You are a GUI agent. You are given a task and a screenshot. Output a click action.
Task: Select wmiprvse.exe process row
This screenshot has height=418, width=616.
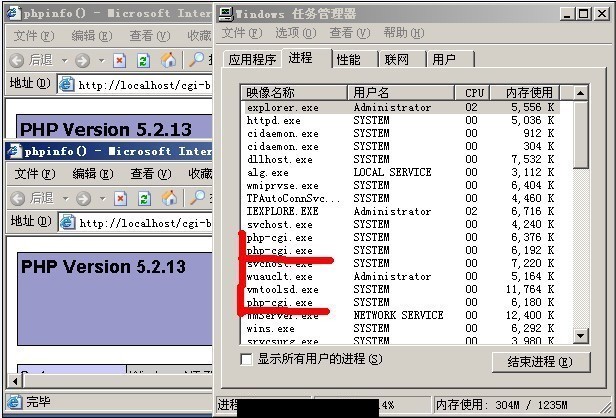point(400,185)
